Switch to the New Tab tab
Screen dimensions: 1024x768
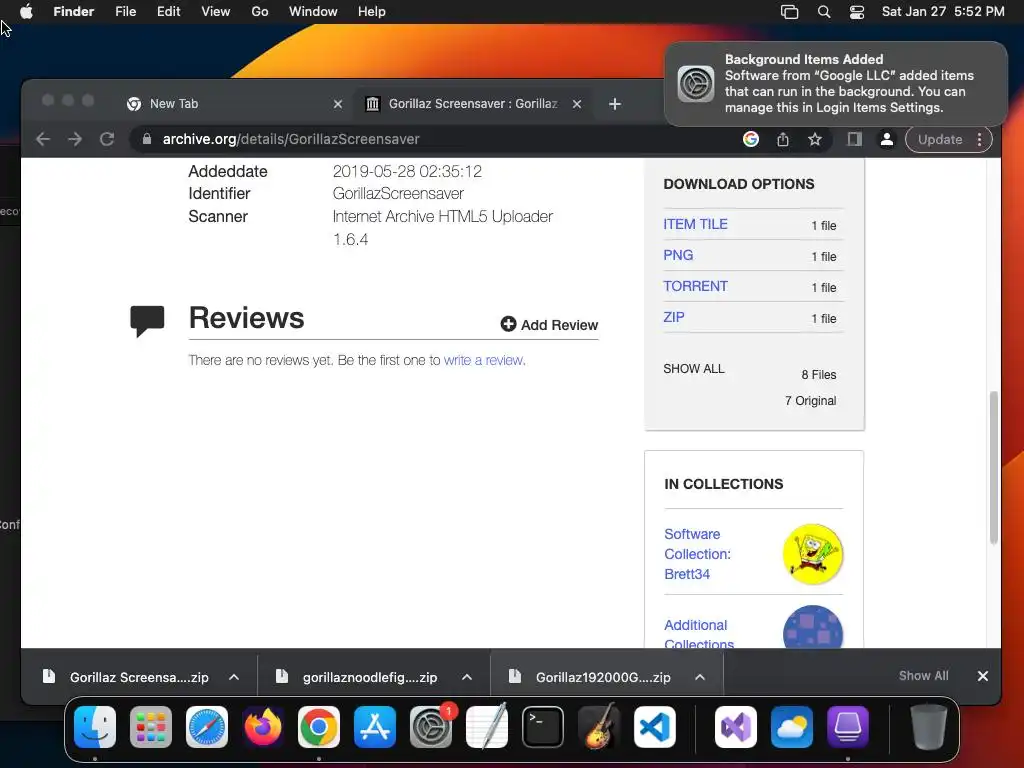235,104
